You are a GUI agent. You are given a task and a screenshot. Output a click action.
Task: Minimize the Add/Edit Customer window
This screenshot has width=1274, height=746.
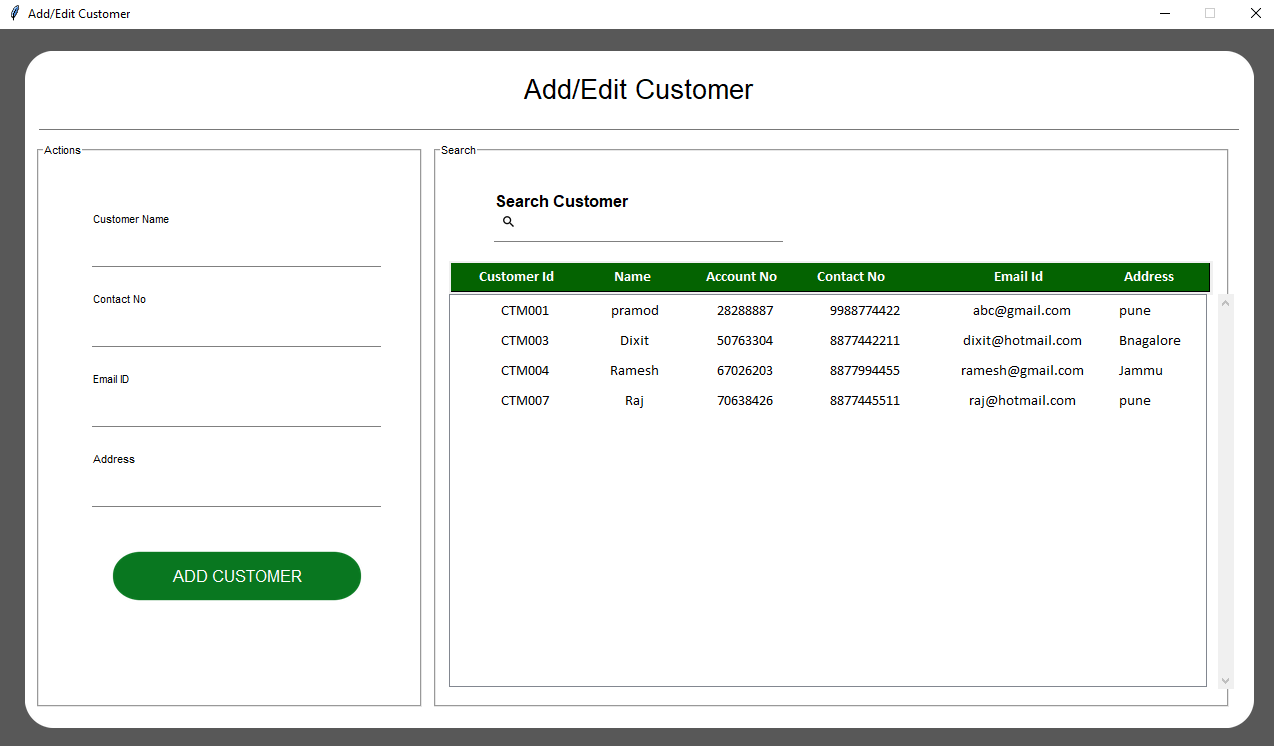[1165, 14]
